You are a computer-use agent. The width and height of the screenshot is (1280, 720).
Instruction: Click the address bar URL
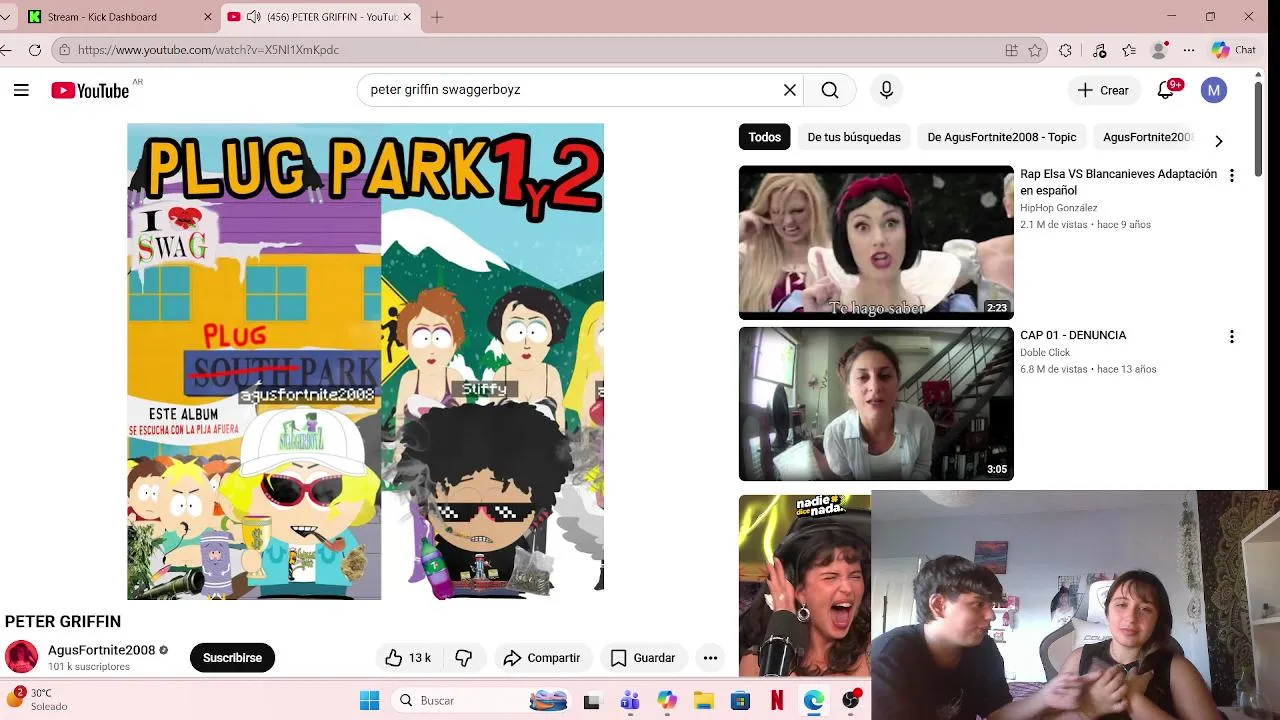click(x=209, y=50)
